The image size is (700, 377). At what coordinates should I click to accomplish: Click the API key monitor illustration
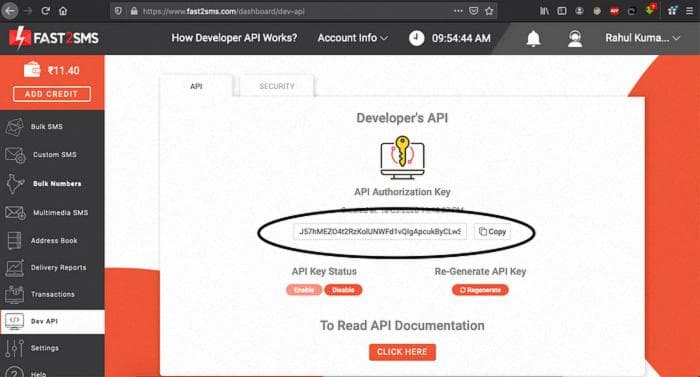tap(402, 157)
